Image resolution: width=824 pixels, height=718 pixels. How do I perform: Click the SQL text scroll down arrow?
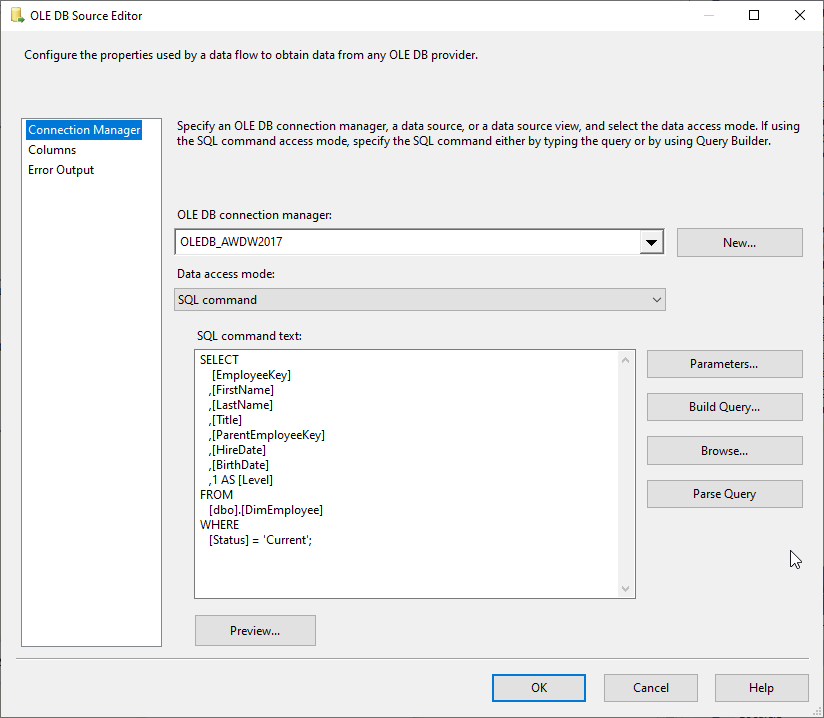(x=625, y=589)
